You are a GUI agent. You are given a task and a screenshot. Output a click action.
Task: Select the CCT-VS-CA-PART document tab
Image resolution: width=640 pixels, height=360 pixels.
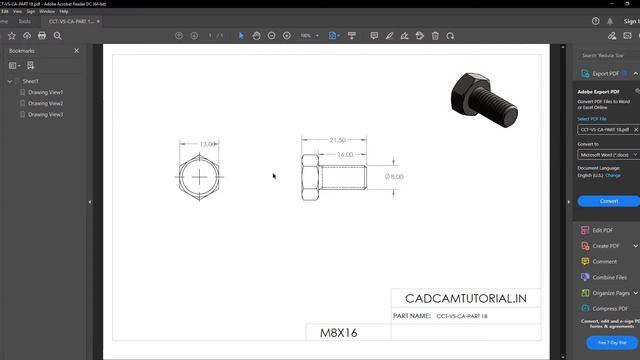click(x=71, y=21)
